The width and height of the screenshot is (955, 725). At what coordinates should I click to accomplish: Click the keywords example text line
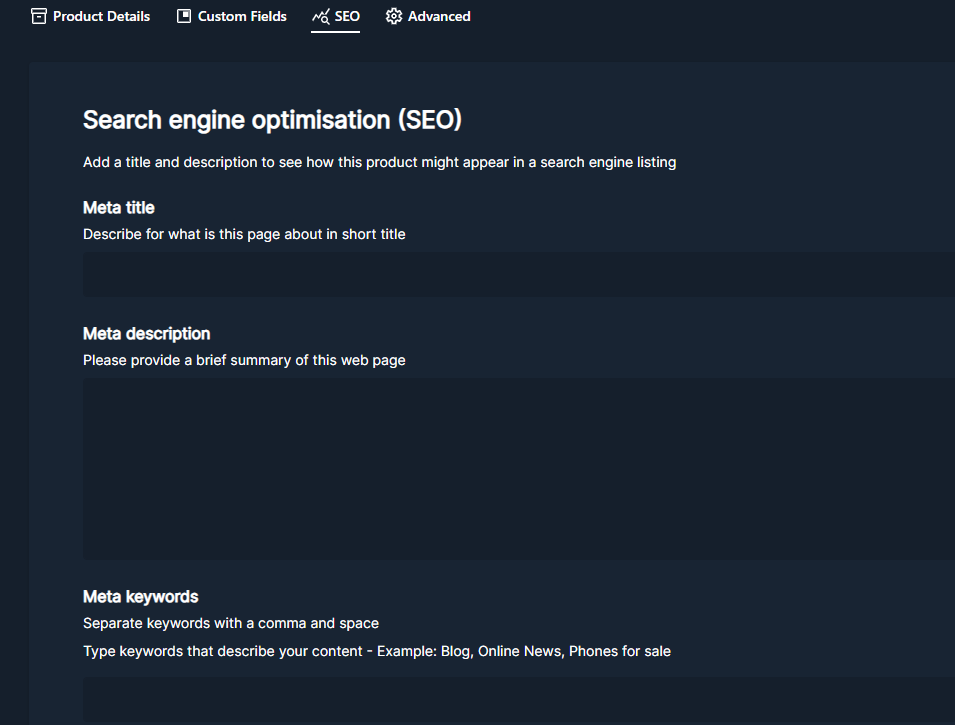377,651
